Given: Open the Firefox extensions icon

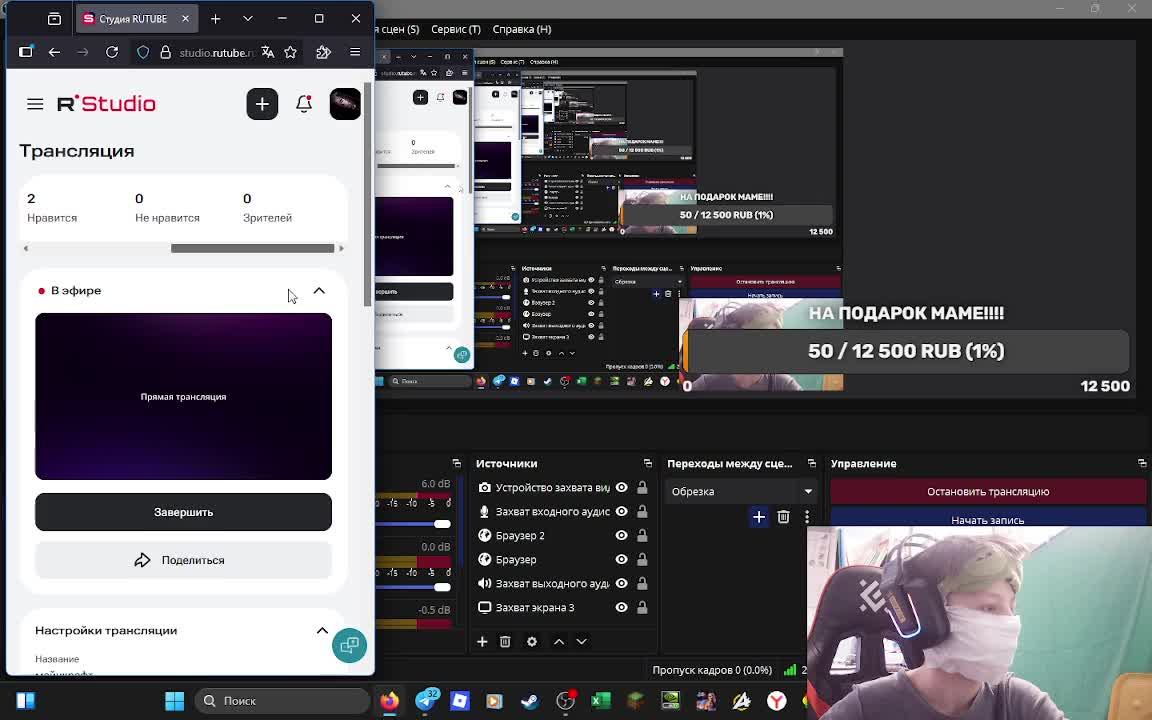Looking at the screenshot, I should 323,52.
